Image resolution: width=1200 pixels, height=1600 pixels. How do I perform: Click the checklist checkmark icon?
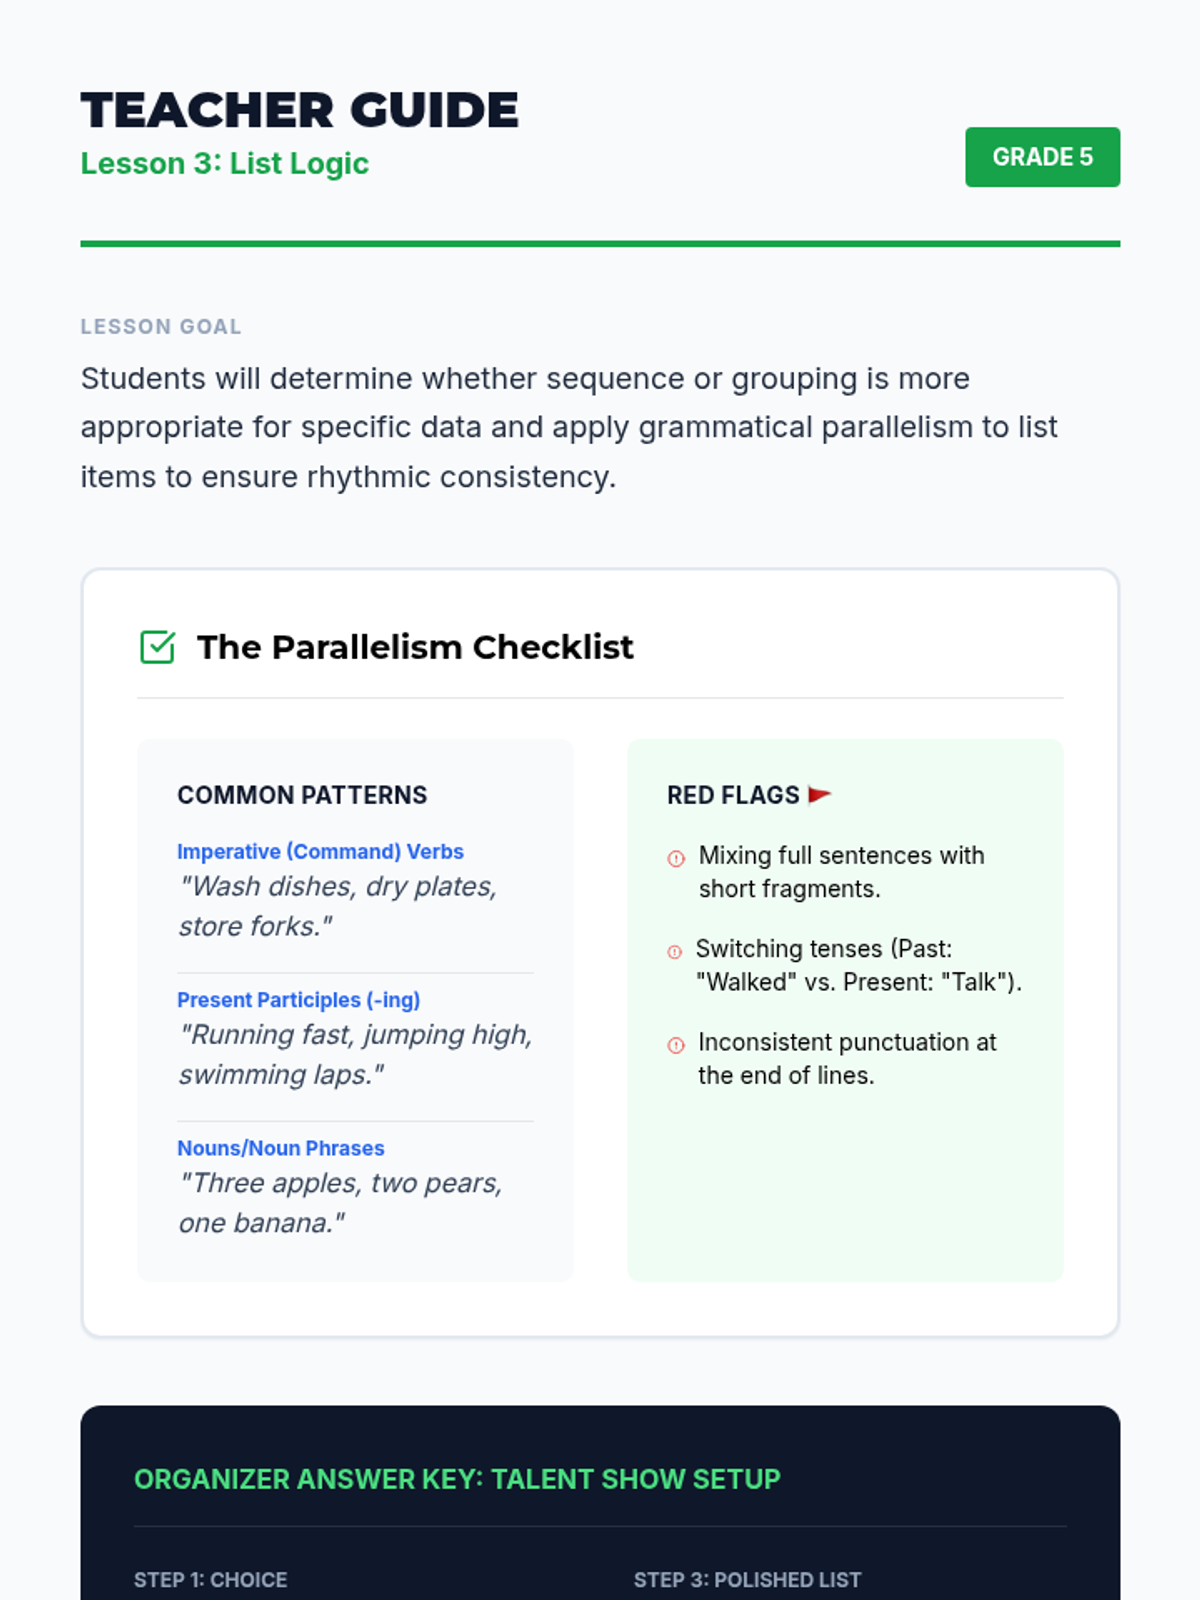tap(158, 647)
